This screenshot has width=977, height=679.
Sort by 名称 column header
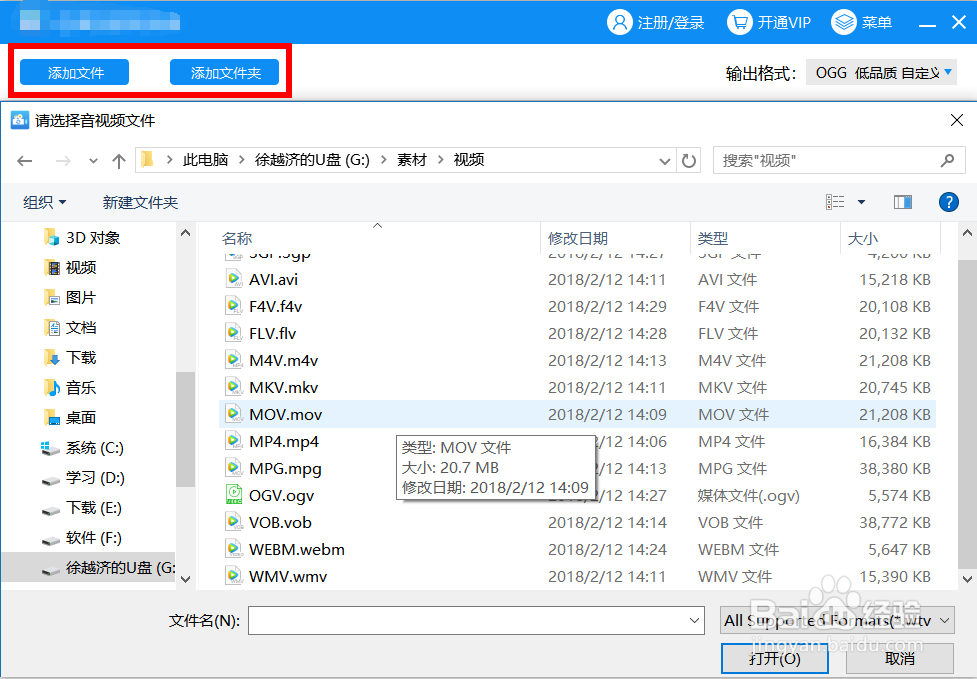point(237,238)
